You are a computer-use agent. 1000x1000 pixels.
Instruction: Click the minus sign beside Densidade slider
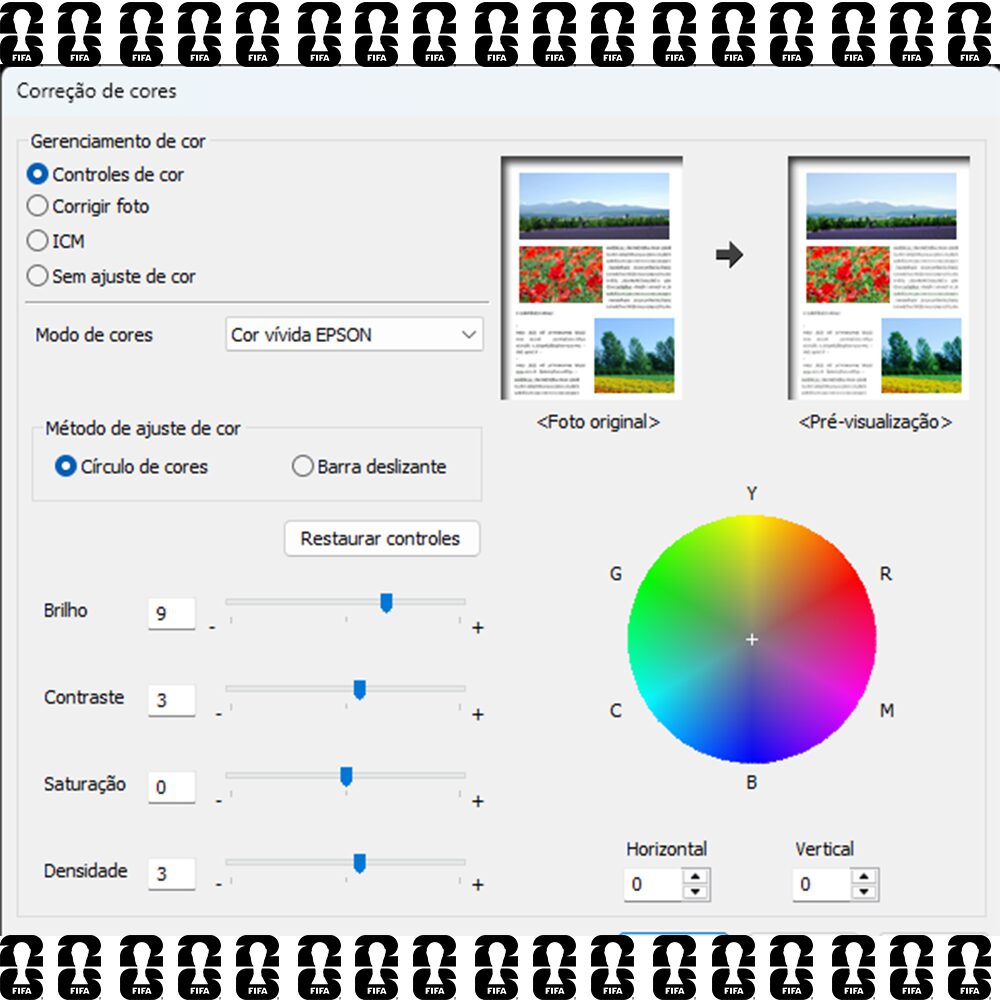point(219,885)
